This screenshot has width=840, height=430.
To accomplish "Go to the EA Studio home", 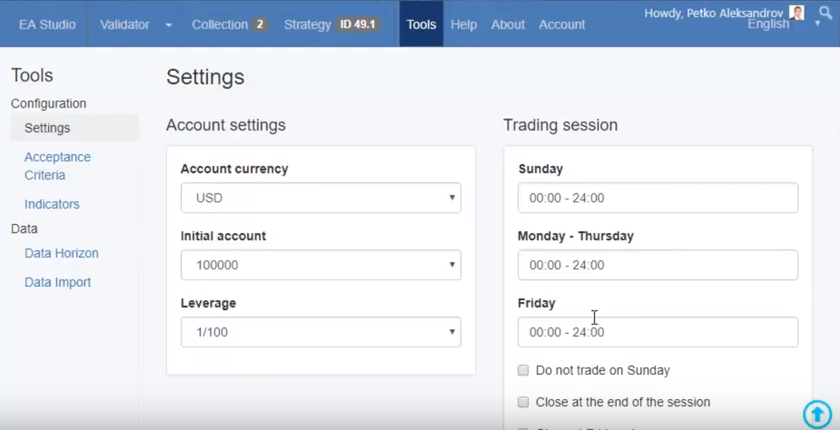I will point(47,24).
